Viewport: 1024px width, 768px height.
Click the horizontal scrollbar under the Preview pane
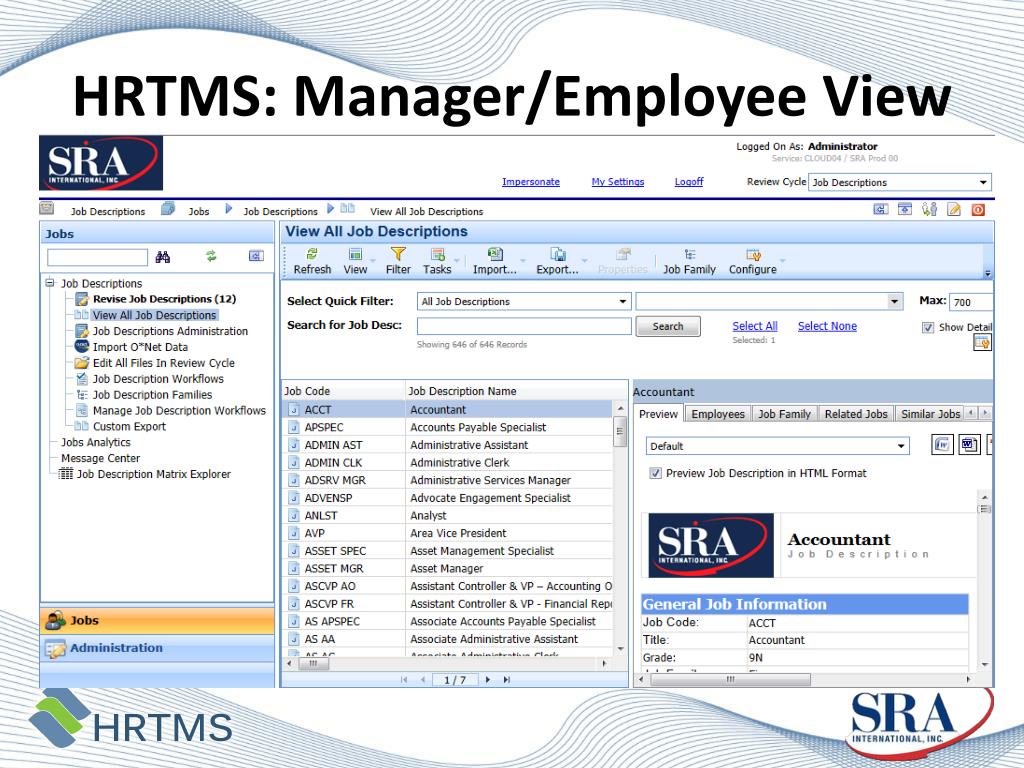point(730,680)
